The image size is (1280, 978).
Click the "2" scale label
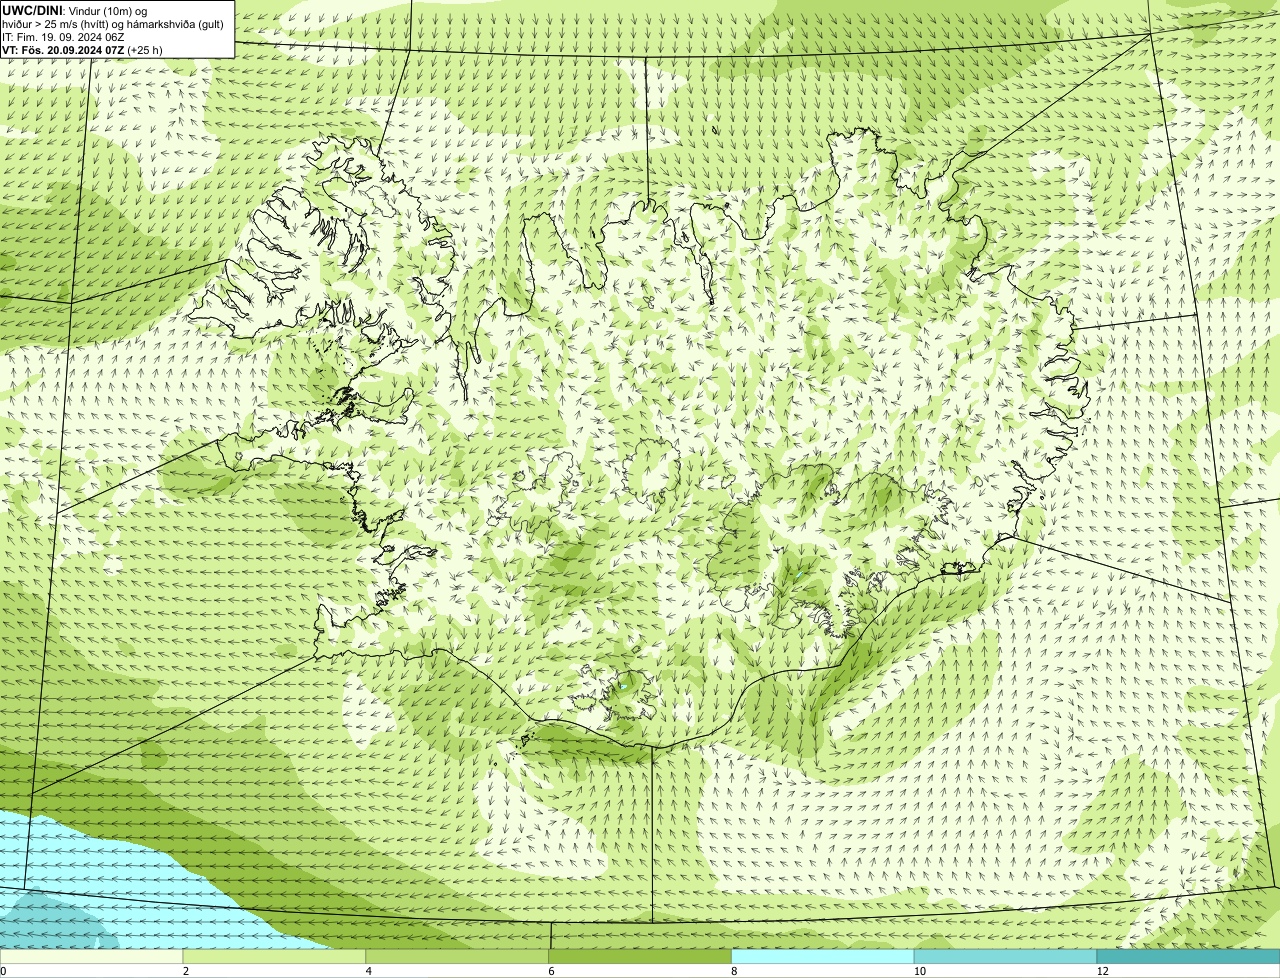pos(186,971)
